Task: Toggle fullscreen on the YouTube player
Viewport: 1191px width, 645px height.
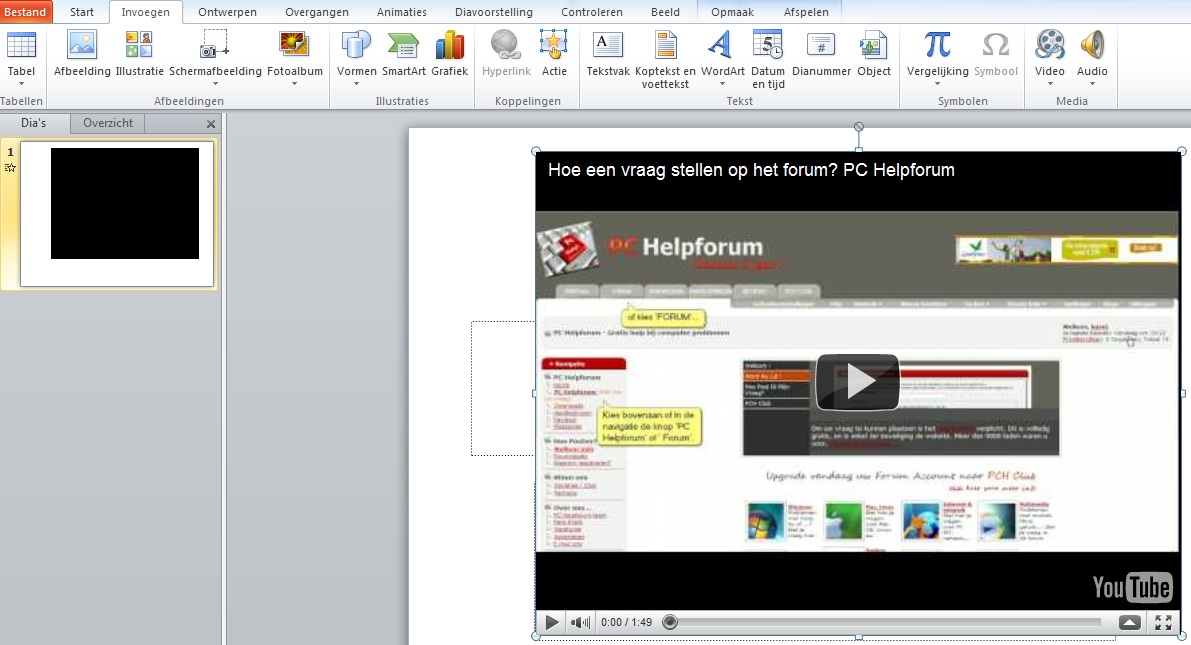Action: coord(1163,622)
